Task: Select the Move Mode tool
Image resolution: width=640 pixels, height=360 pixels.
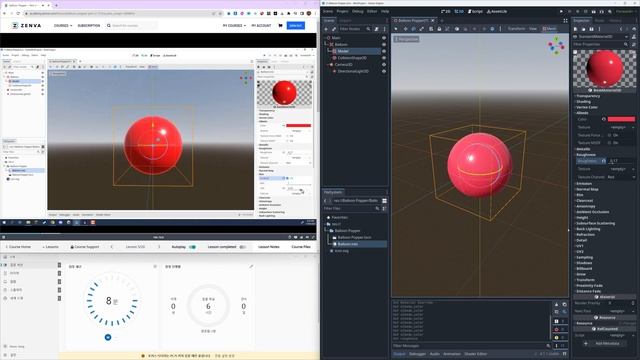Action: [x=405, y=29]
